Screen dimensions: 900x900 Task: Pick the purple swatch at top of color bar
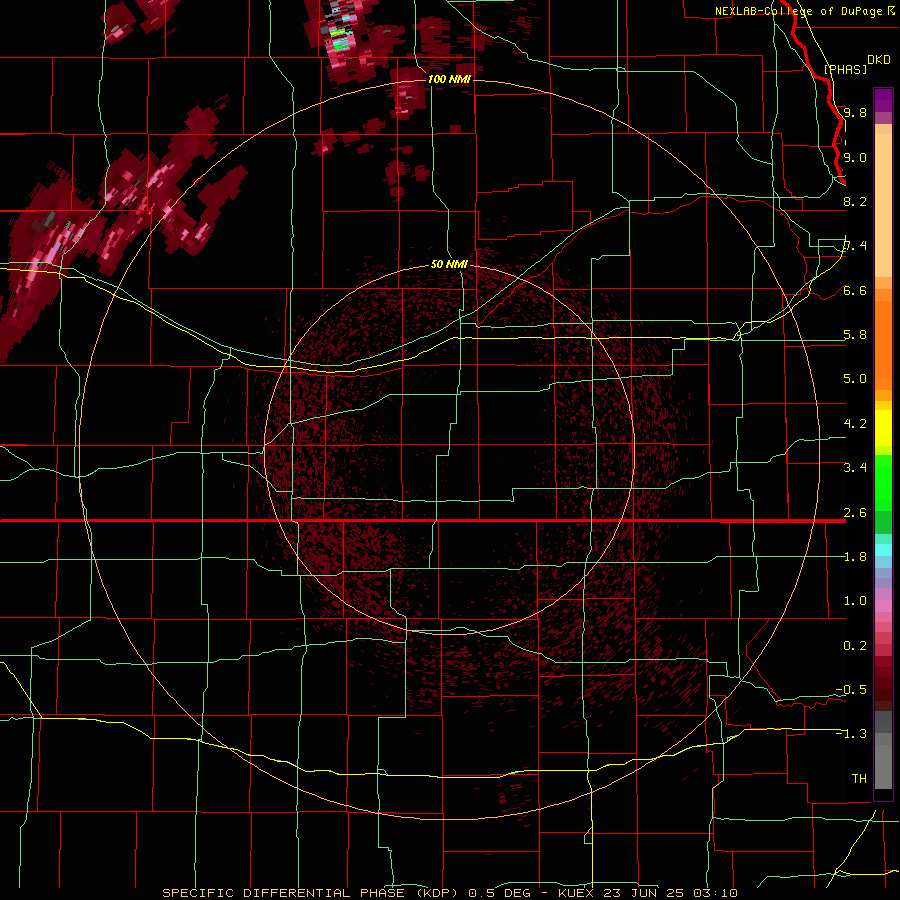[x=883, y=100]
